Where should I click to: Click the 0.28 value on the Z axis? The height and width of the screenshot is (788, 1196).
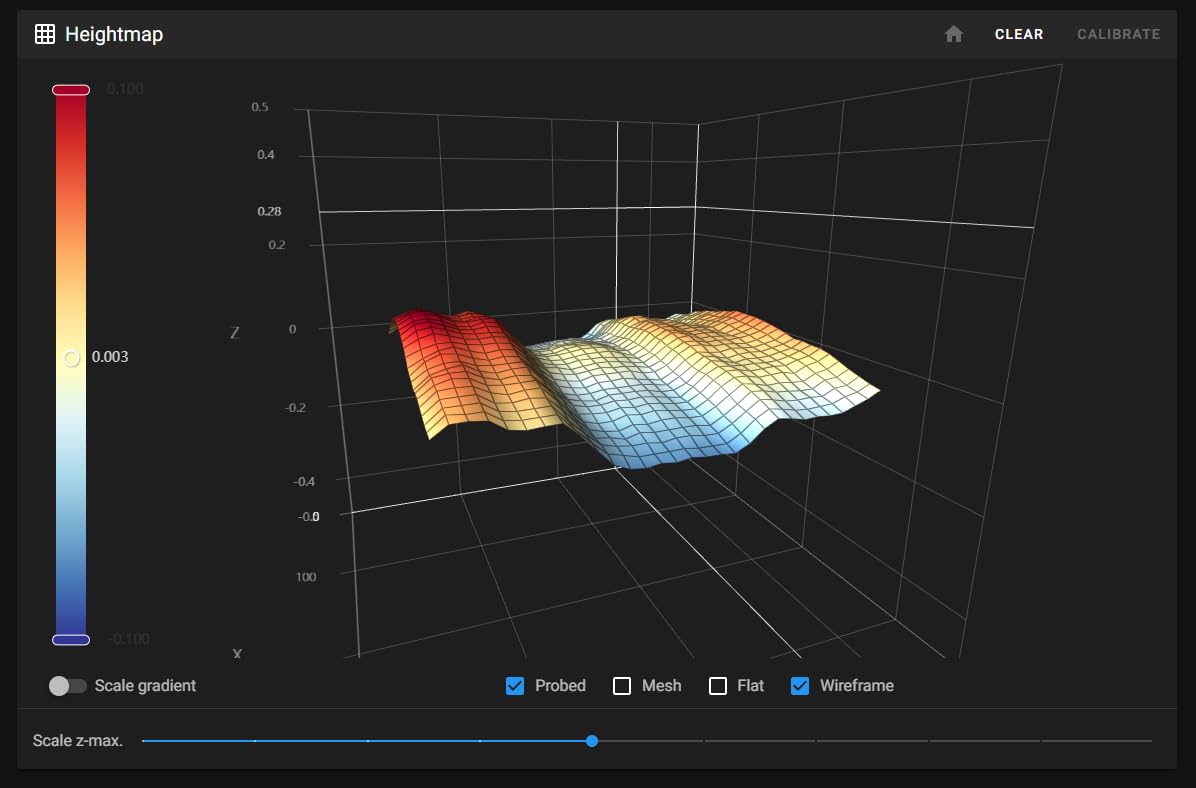[269, 211]
